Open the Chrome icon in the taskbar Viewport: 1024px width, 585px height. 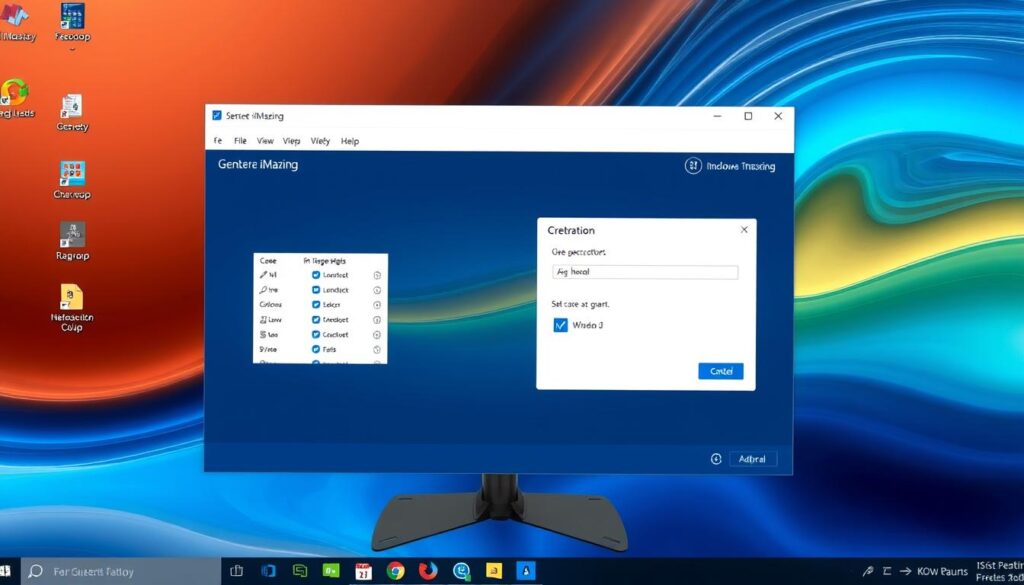tap(395, 571)
